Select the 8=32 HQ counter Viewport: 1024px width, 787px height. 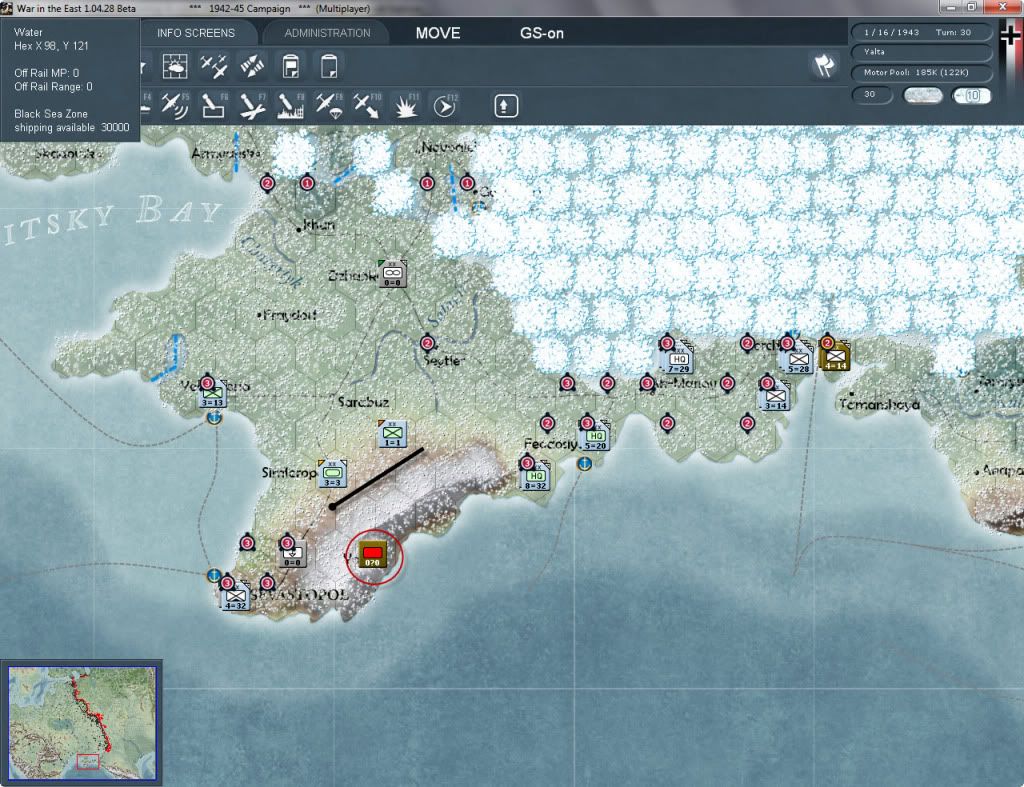click(536, 476)
